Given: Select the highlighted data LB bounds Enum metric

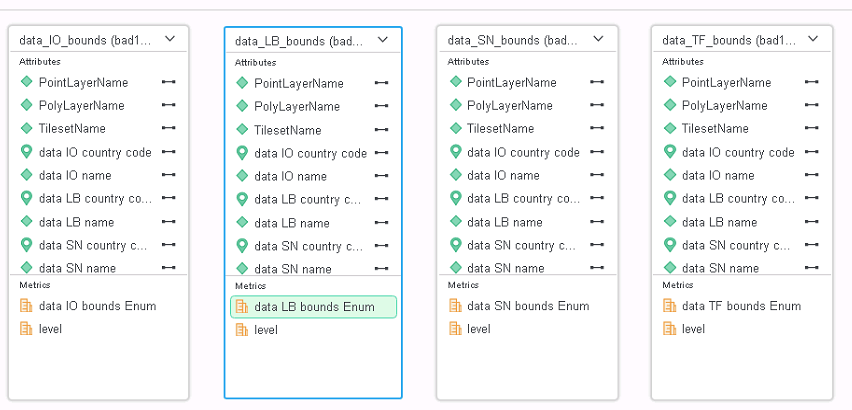Looking at the screenshot, I should (314, 307).
